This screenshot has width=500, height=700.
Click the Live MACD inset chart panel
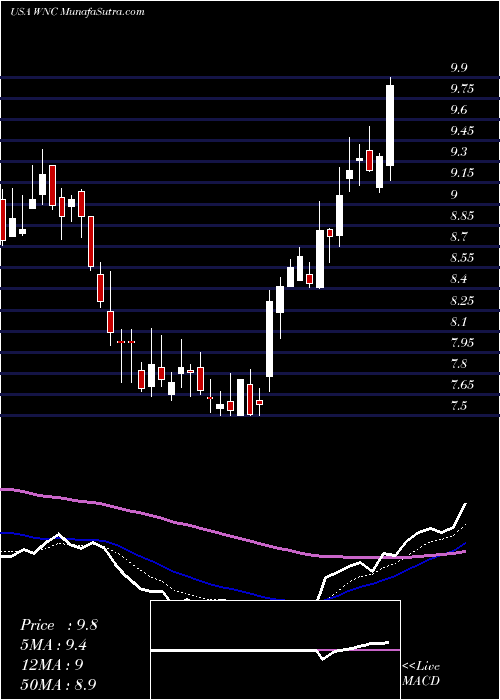coord(275,650)
